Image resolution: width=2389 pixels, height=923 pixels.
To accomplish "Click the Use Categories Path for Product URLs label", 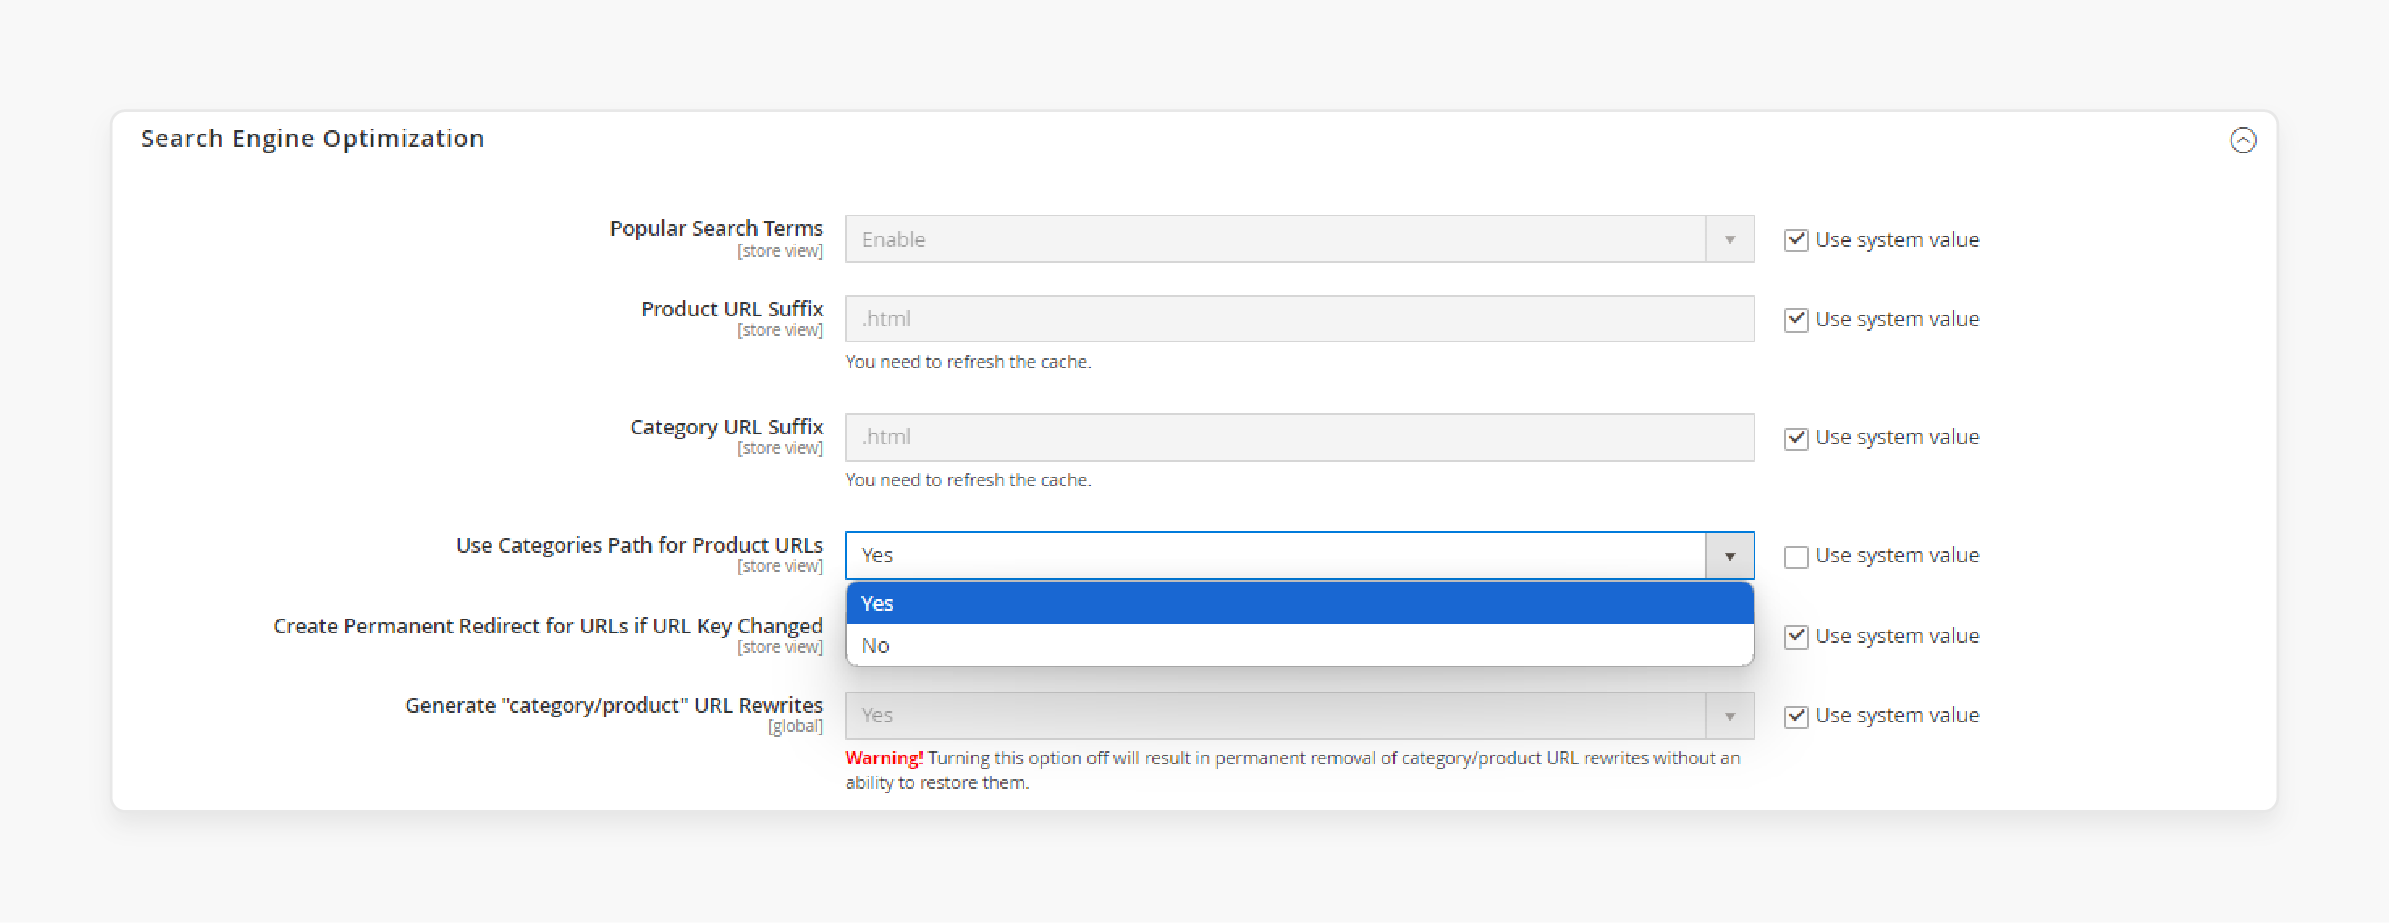I will tap(639, 545).
